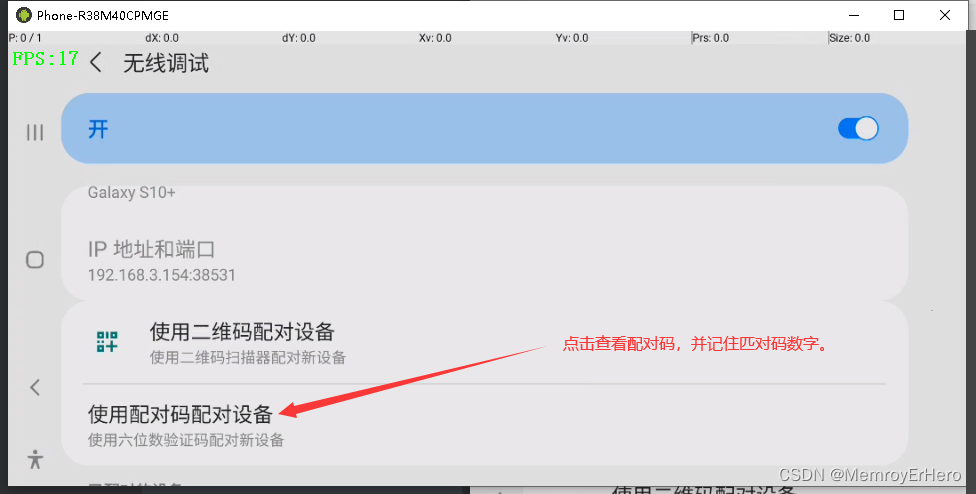Viewport: 976px width, 494px height.
Task: Click the Phone-R38M40CPMGE title text
Action: [103, 16]
